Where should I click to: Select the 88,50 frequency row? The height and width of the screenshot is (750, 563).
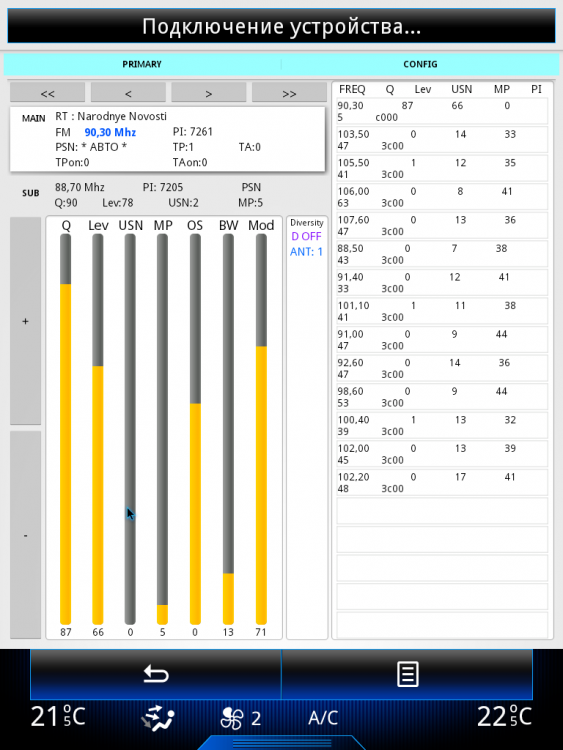[x=442, y=254]
